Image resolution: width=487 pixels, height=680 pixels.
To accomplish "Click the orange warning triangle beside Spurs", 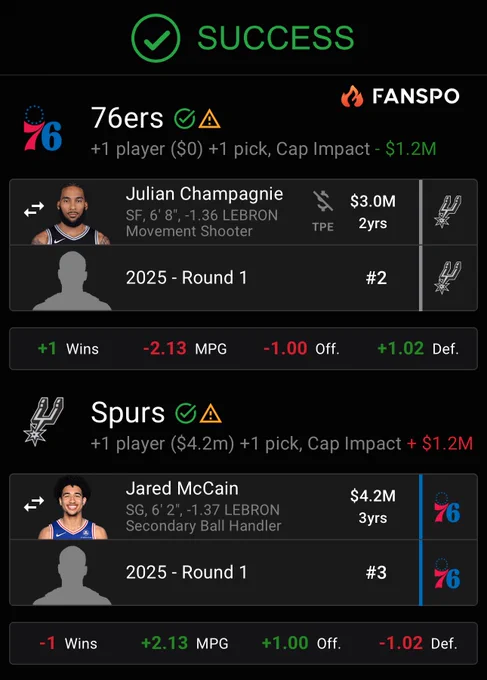I will 211,413.
